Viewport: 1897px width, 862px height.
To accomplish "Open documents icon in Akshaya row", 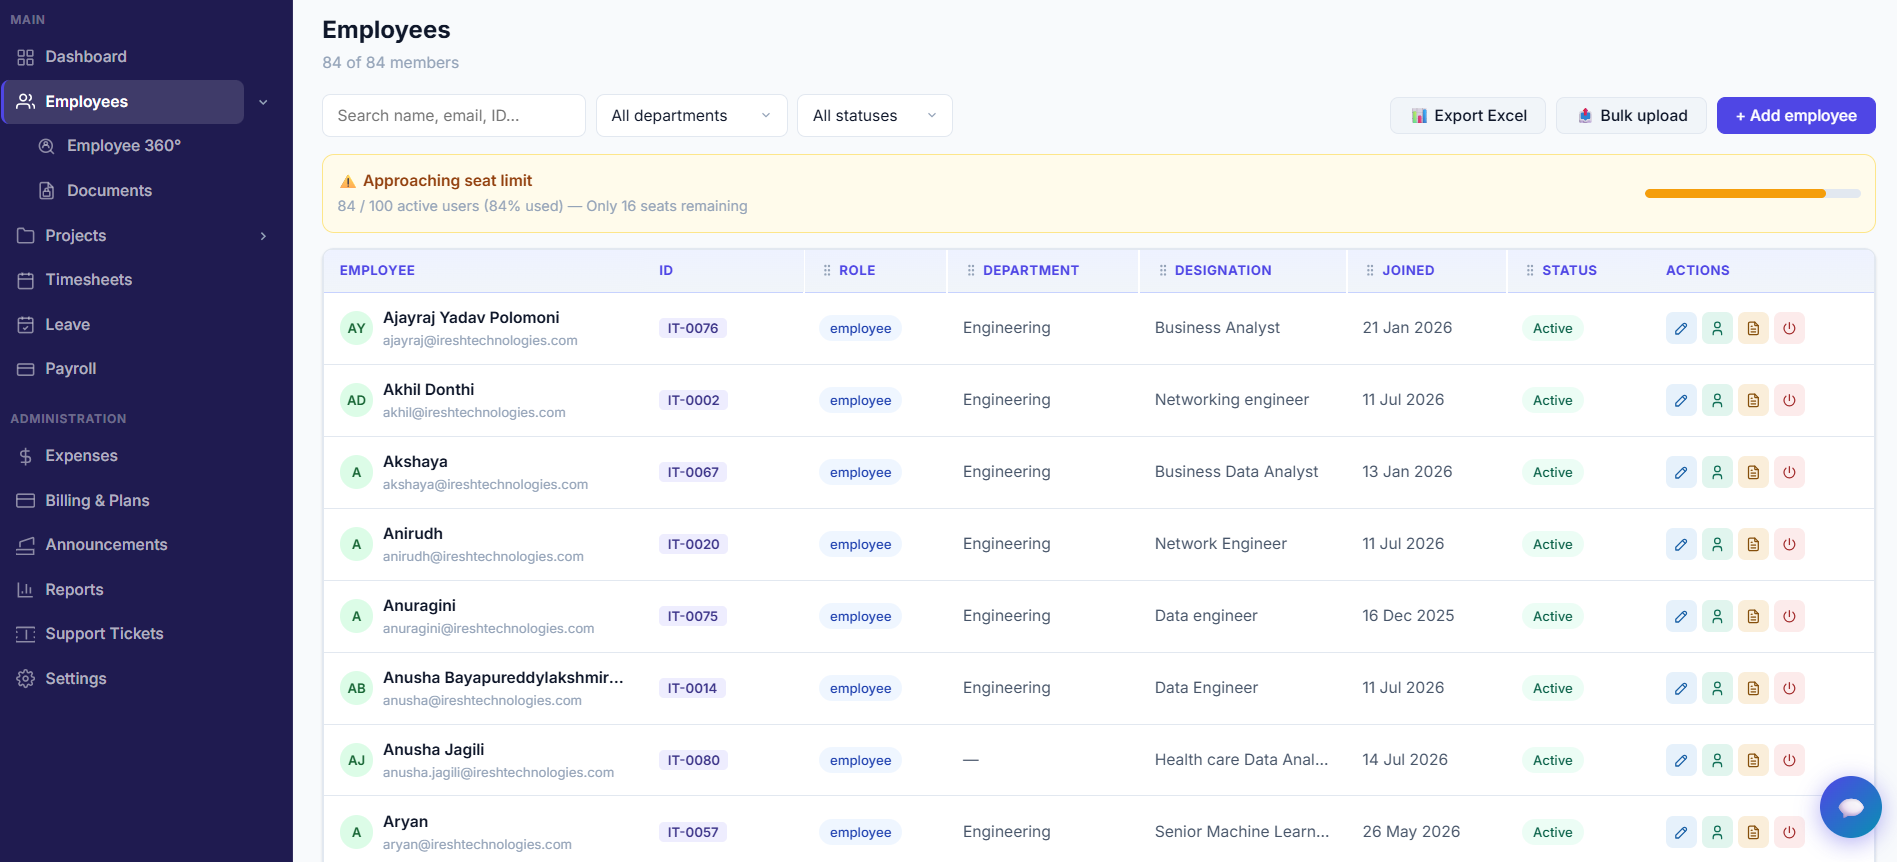I will coord(1753,472).
